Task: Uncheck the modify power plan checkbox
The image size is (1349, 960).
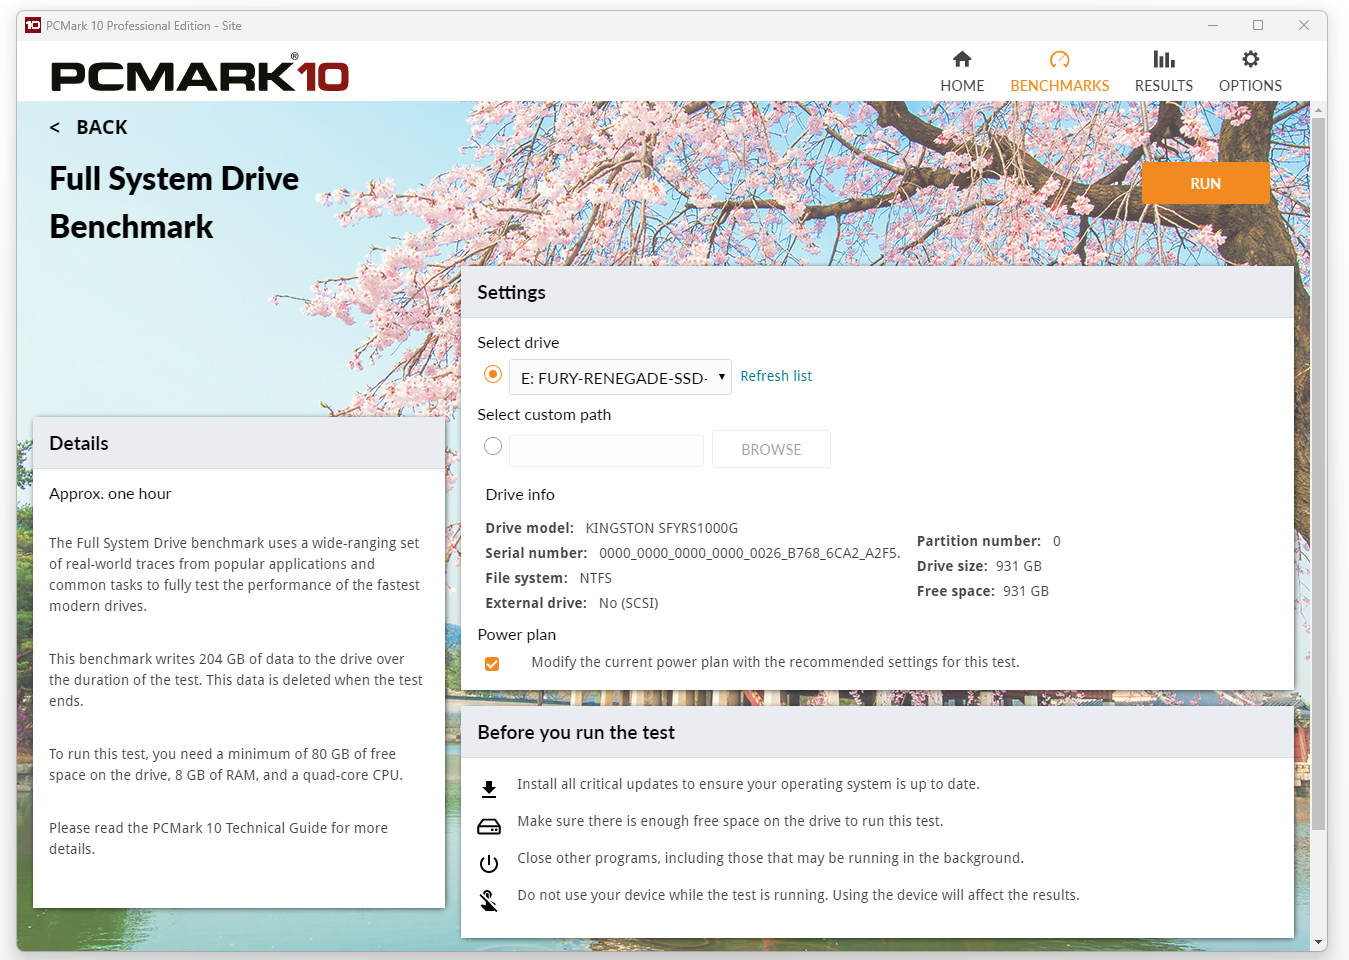Action: coord(492,664)
